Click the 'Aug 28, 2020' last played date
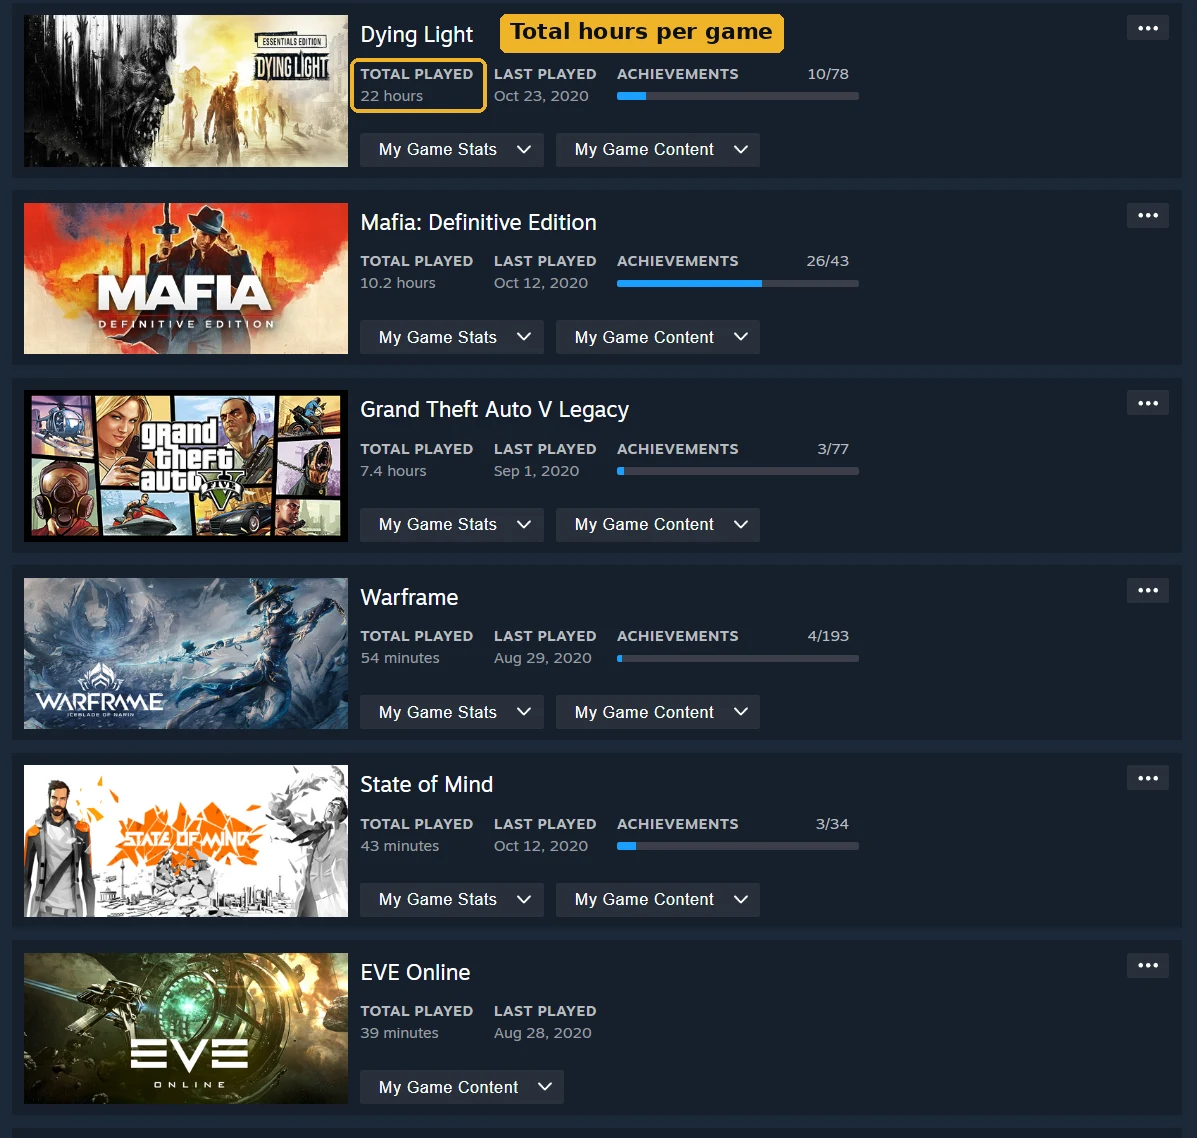 point(543,1033)
